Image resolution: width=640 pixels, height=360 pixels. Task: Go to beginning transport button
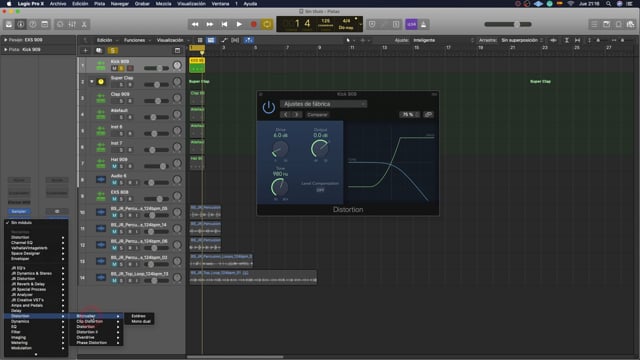(x=224, y=24)
